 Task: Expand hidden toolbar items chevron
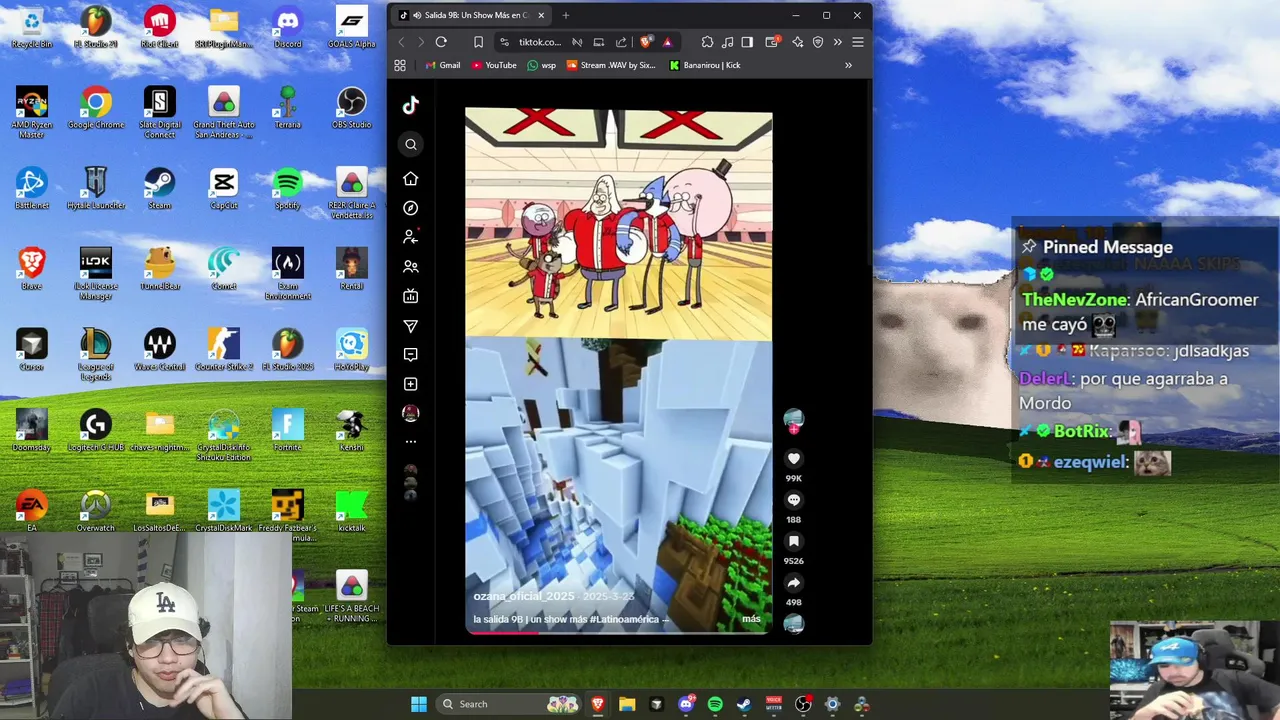click(x=838, y=42)
